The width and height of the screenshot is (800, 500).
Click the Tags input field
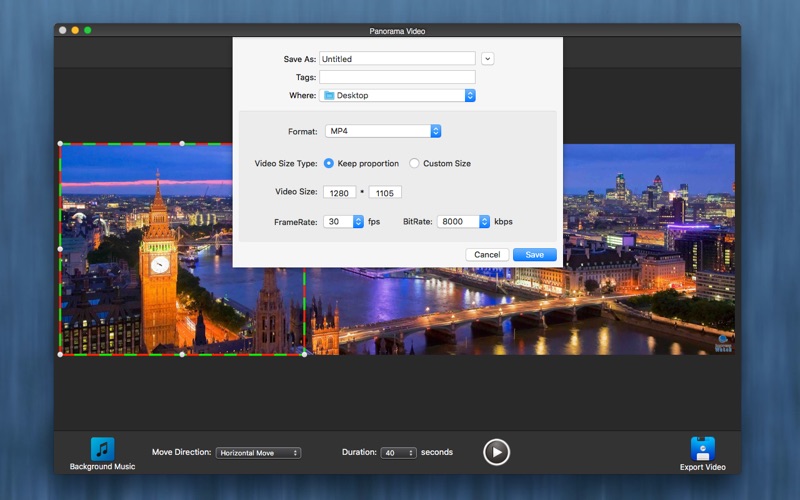click(397, 77)
